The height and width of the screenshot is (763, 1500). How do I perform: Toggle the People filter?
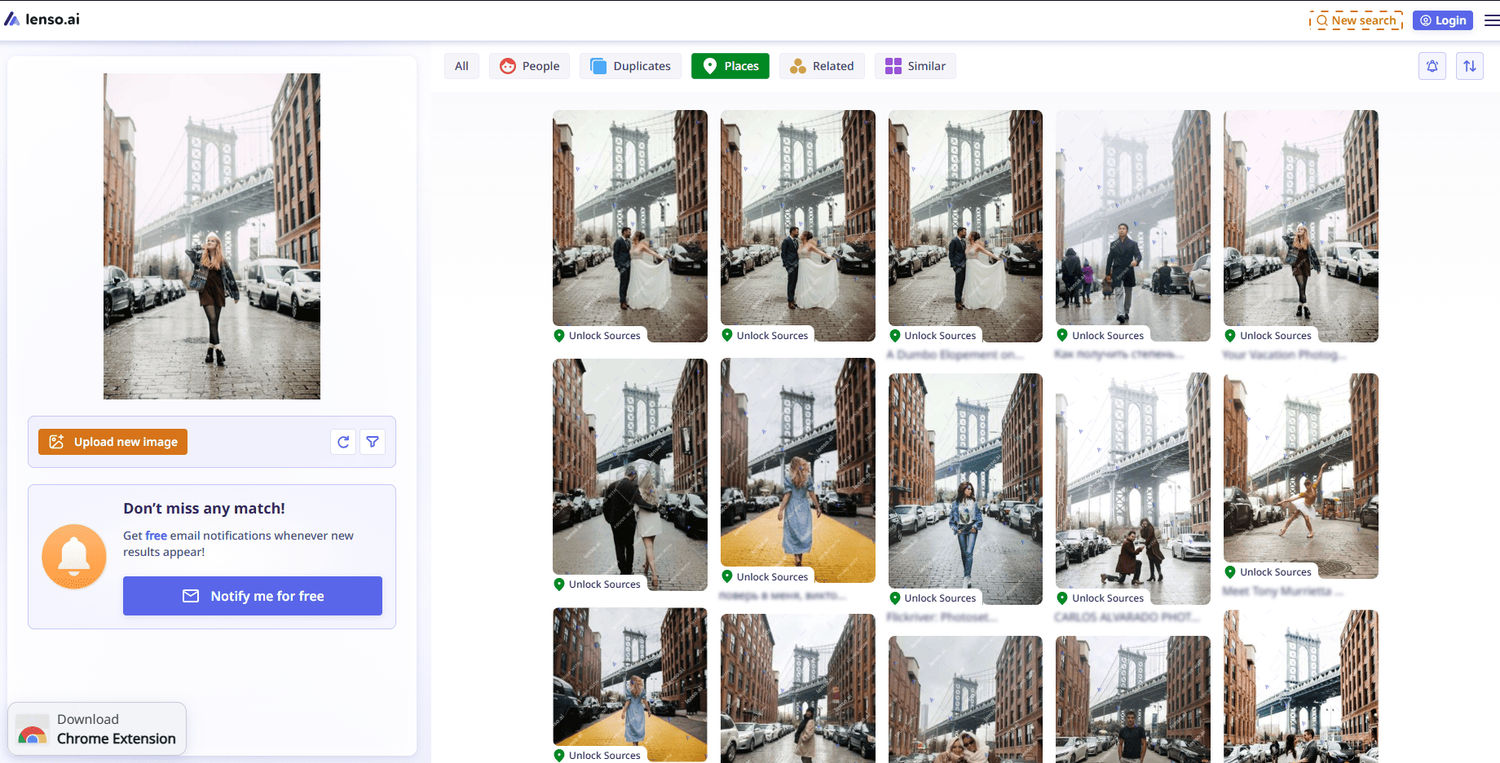tap(529, 65)
